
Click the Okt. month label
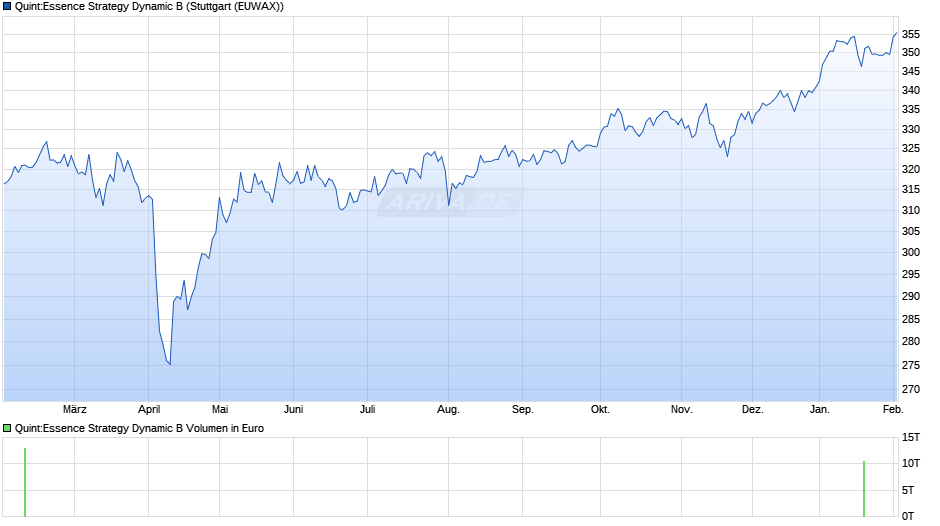600,409
